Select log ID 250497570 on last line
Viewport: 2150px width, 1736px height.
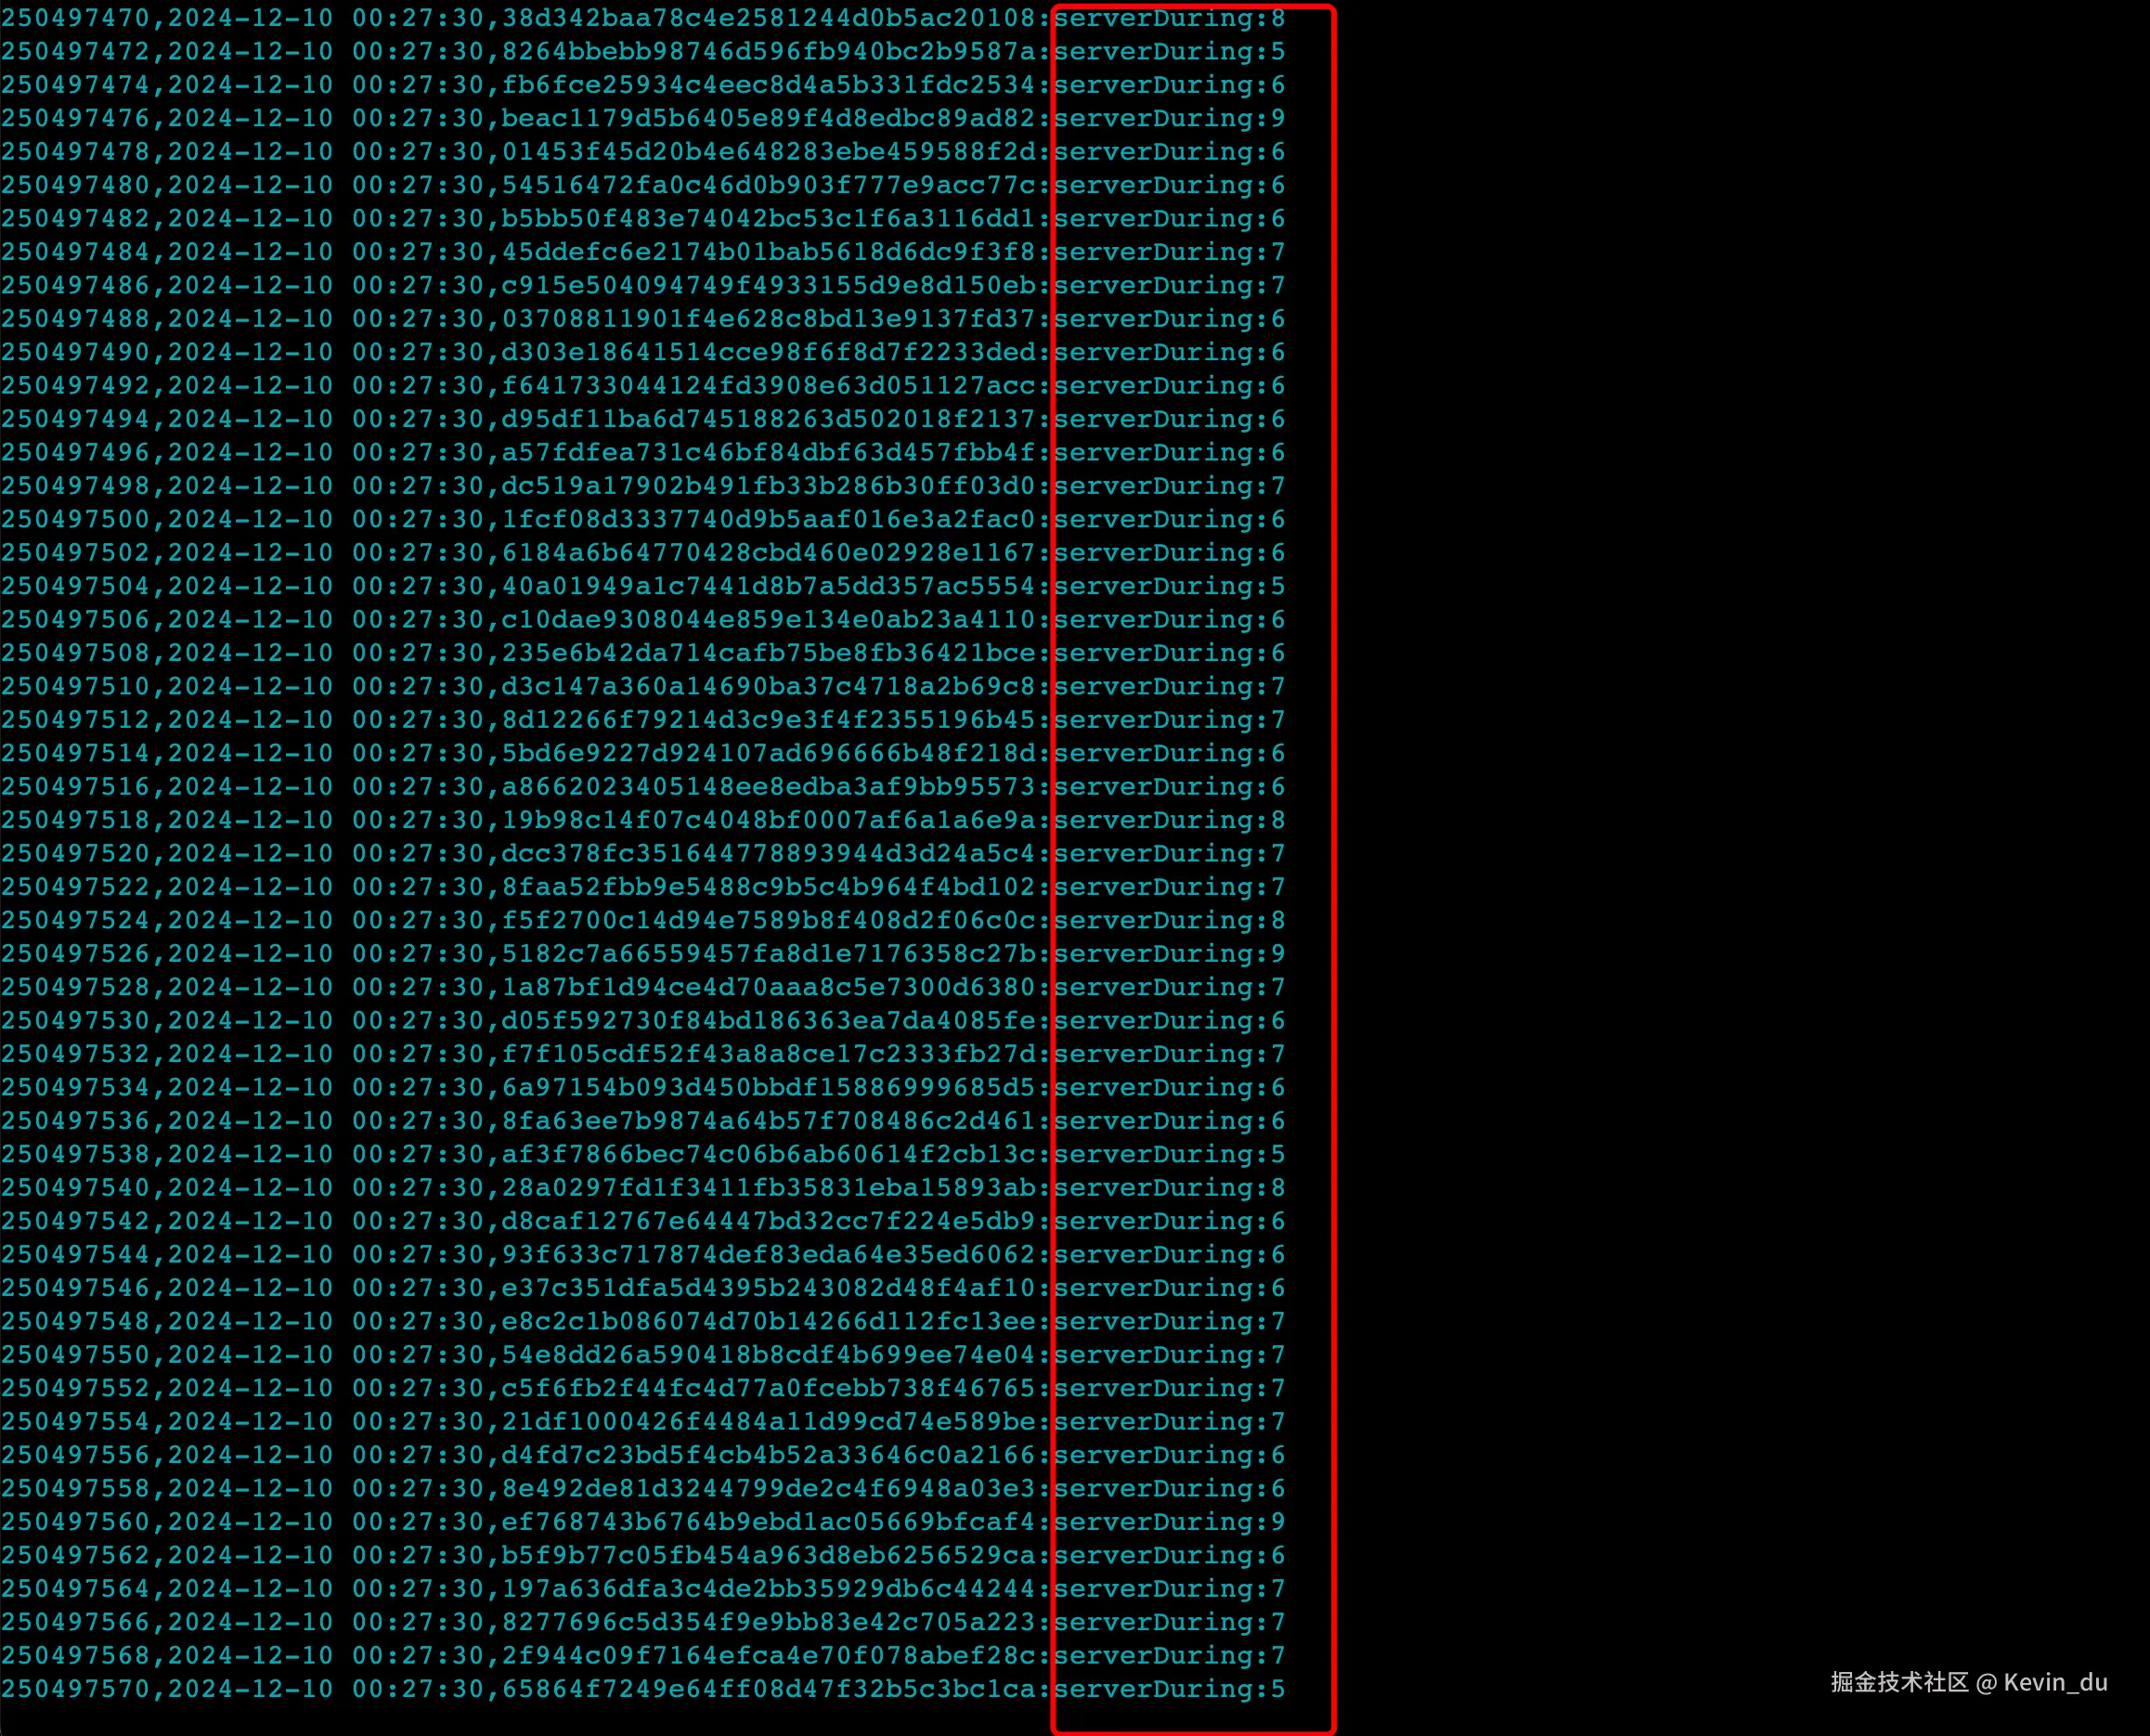tap(75, 1689)
